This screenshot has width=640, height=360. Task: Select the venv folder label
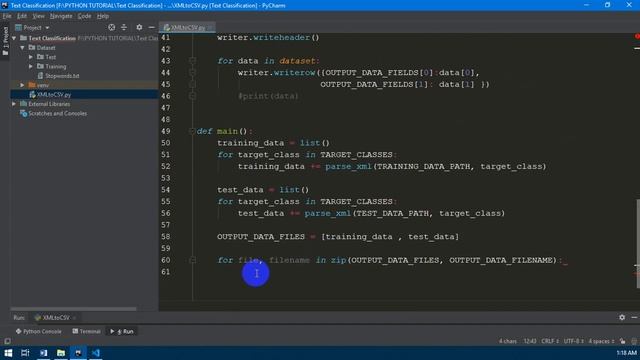point(42,85)
